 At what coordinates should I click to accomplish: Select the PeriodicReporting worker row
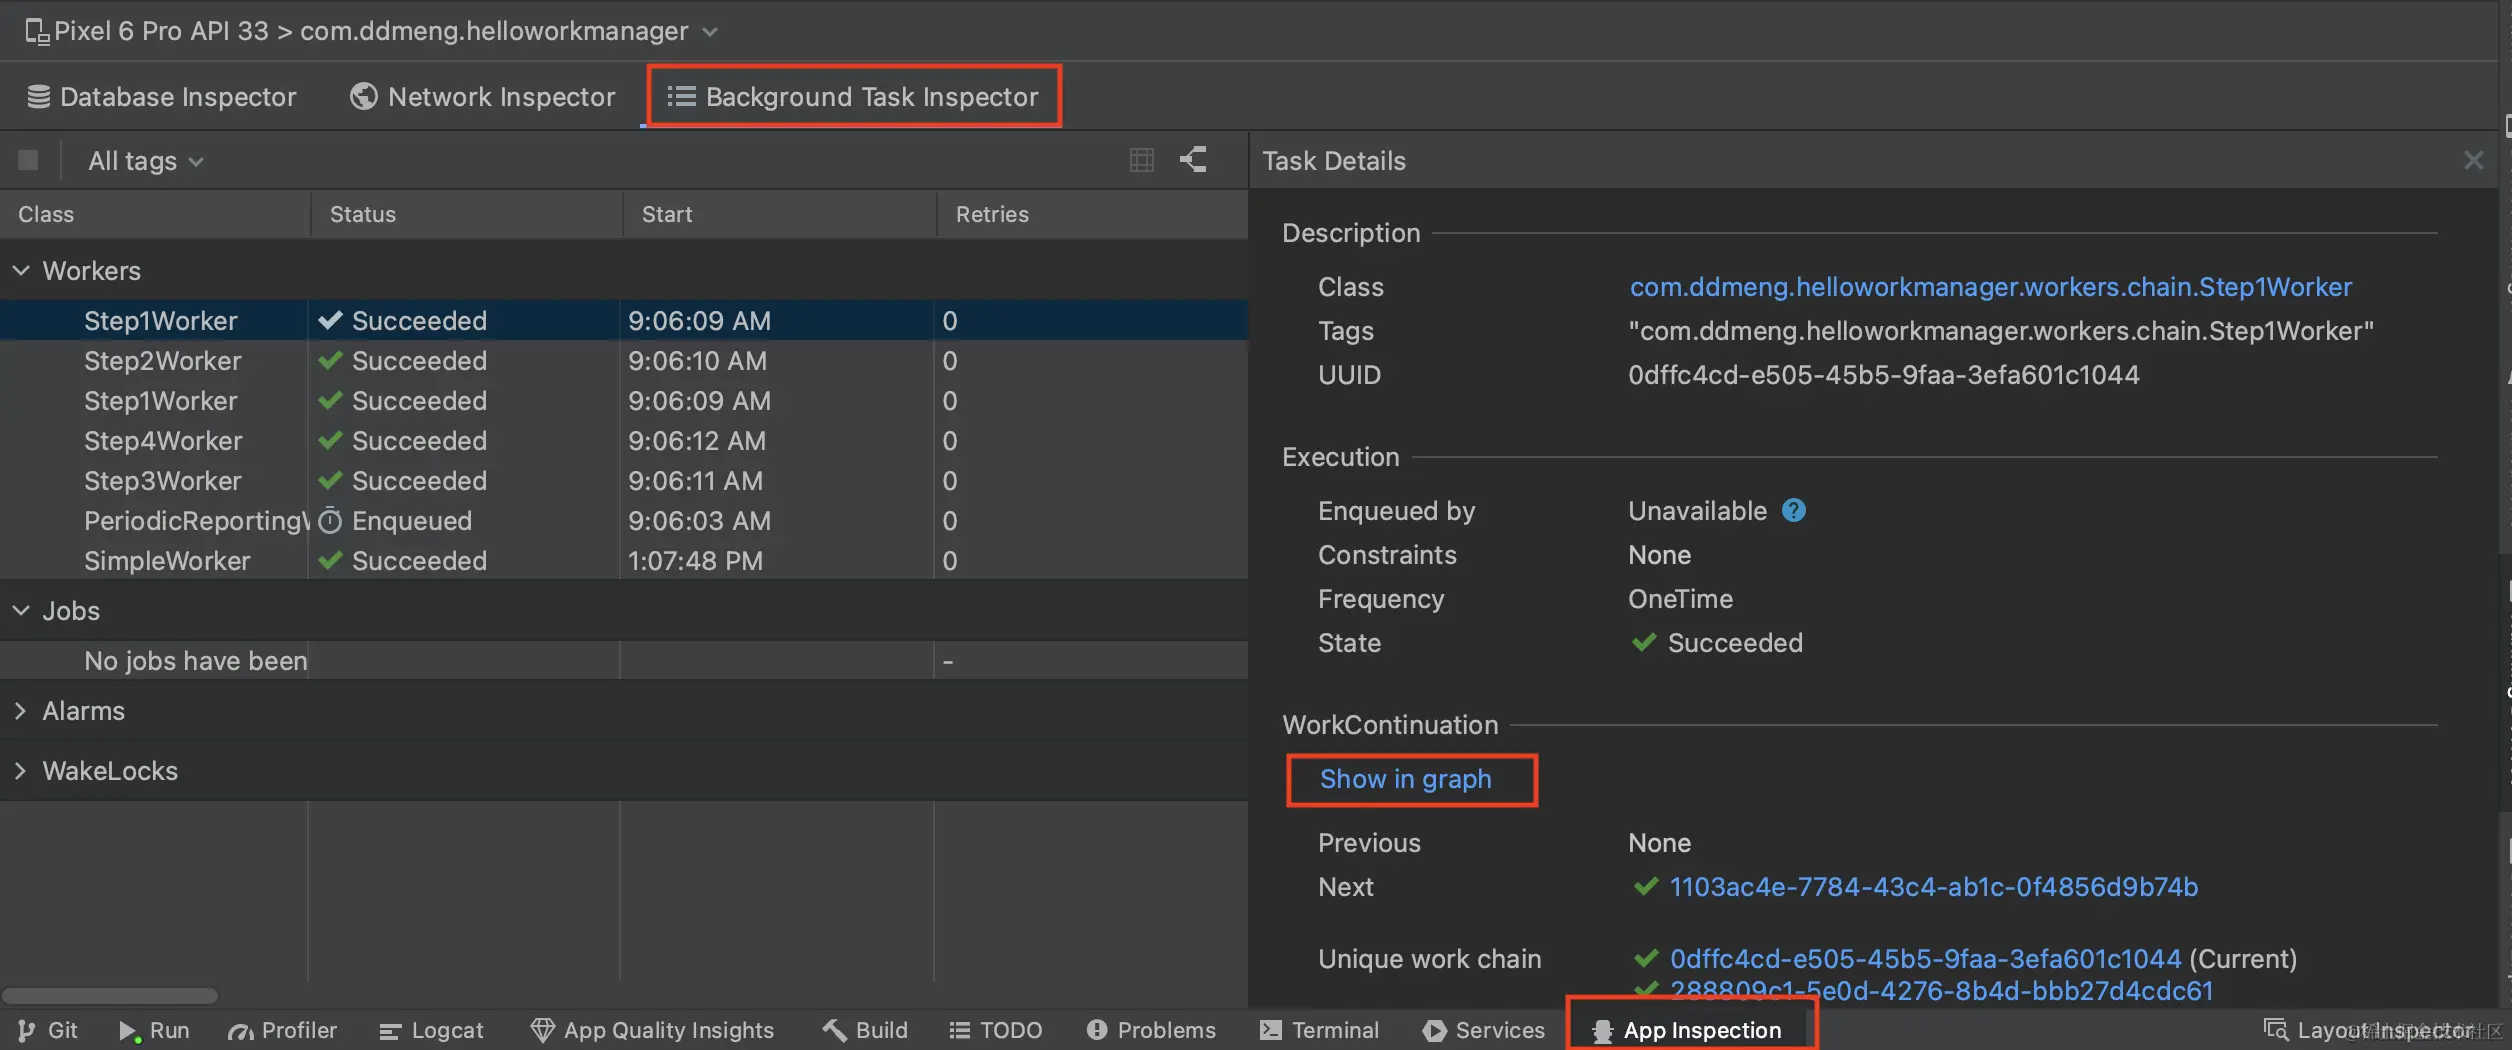coord(624,520)
